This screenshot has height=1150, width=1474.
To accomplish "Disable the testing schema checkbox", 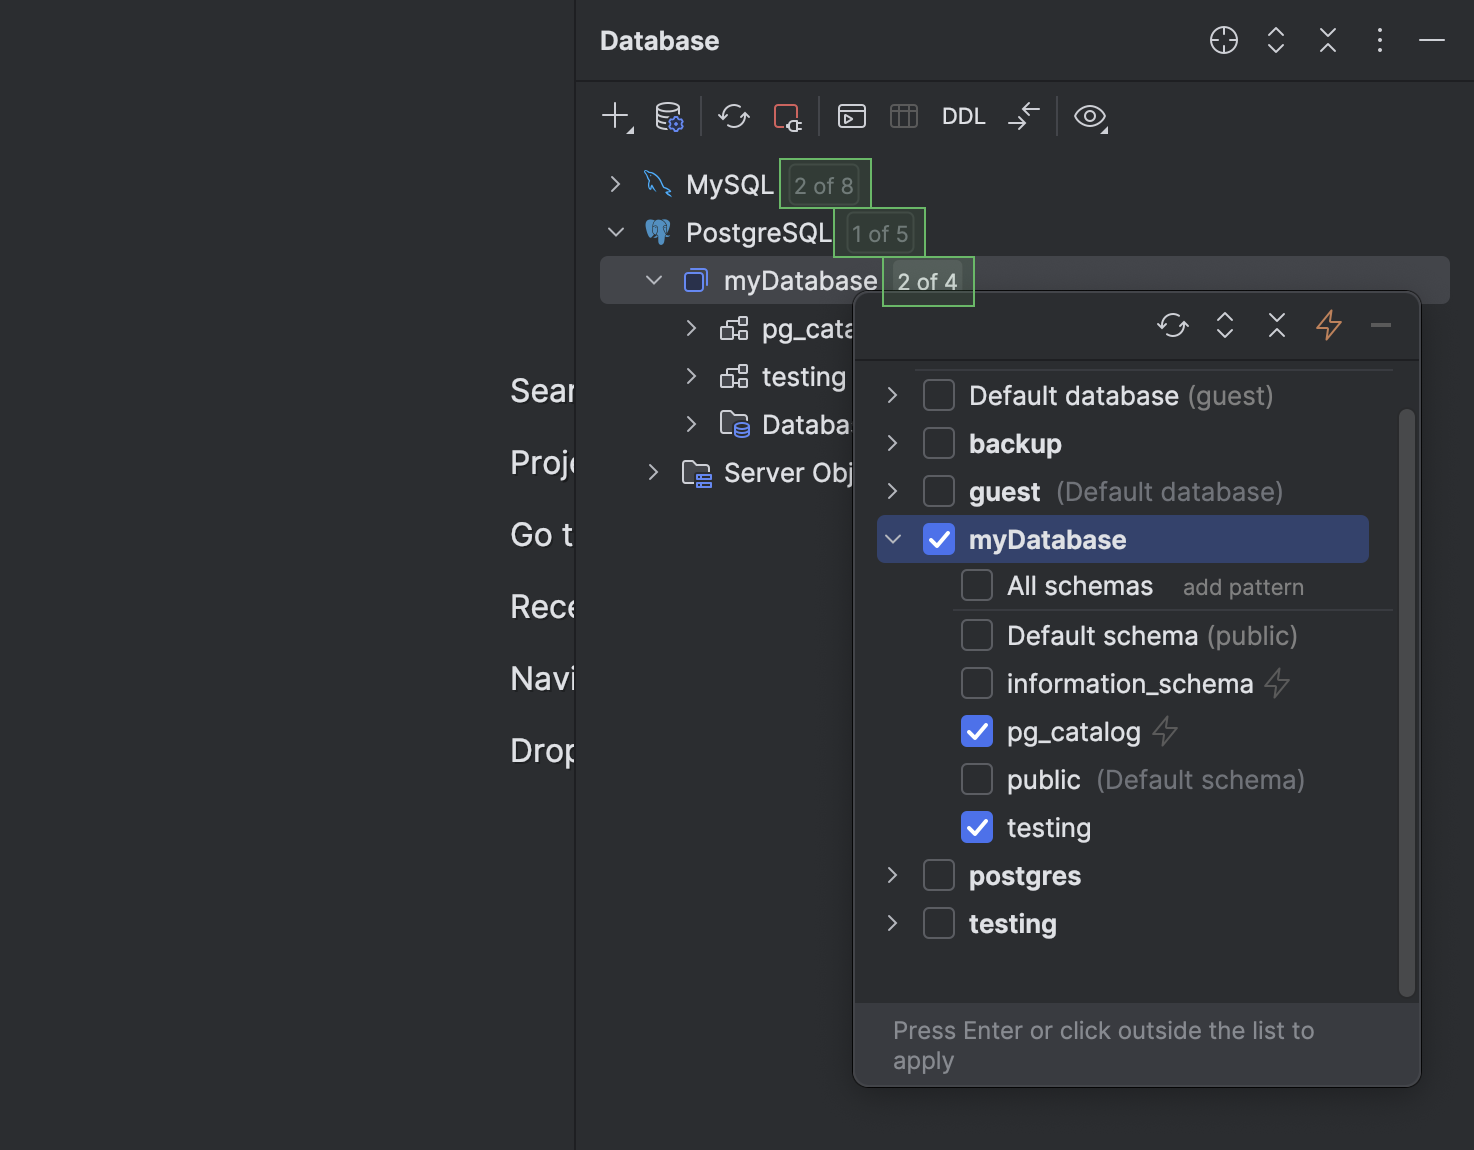I will (976, 827).
